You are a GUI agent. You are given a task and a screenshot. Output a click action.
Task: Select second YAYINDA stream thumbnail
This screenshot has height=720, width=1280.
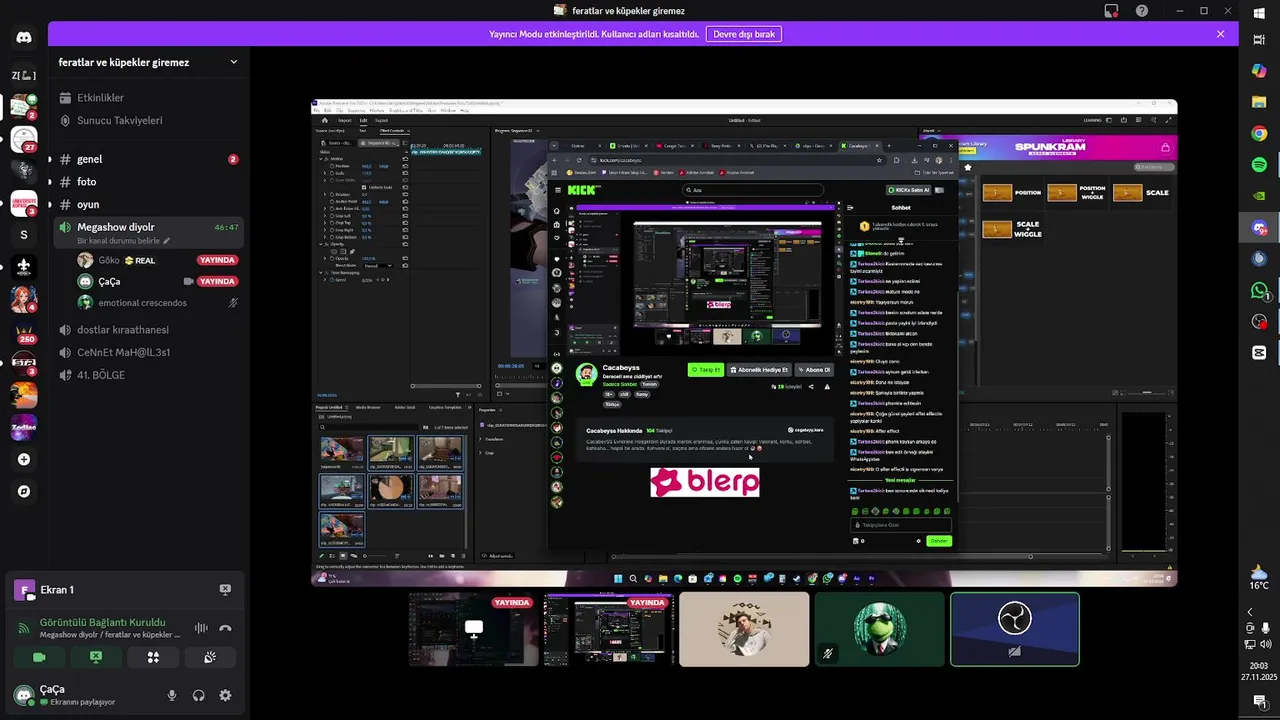pyautogui.click(x=609, y=629)
